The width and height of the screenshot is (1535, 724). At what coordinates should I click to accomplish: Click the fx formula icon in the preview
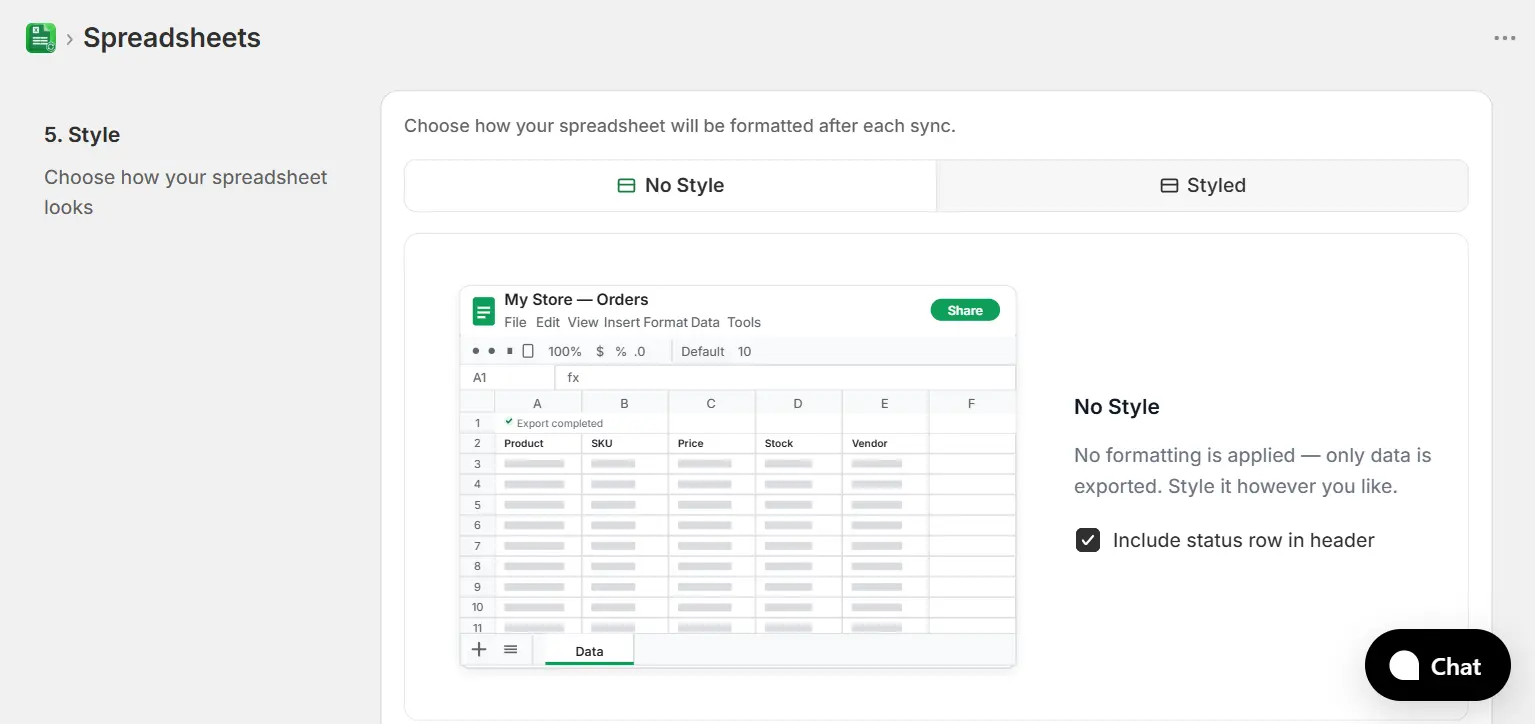pos(573,378)
